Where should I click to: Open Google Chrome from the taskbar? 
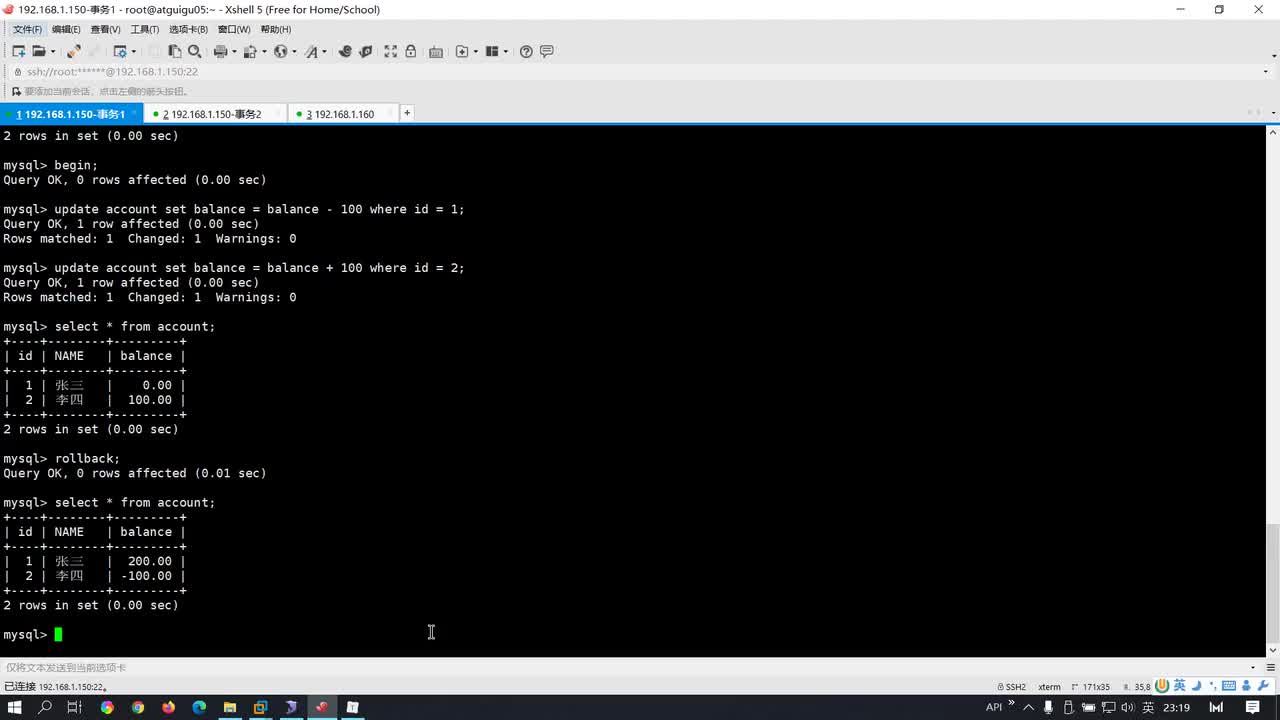(x=138, y=707)
